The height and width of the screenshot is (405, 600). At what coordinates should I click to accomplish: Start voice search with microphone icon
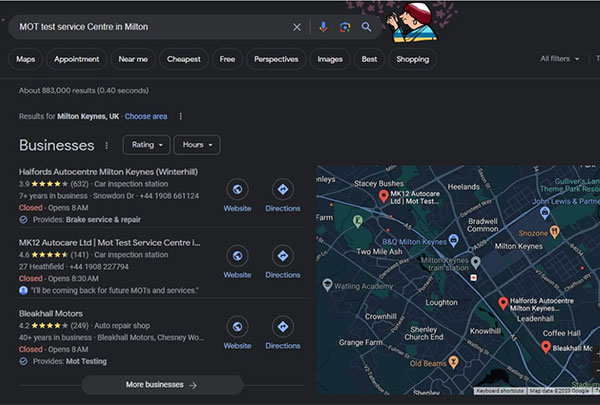323,27
